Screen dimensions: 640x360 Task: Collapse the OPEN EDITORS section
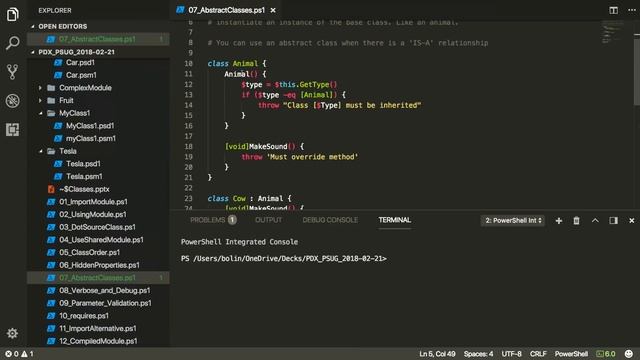[62, 26]
